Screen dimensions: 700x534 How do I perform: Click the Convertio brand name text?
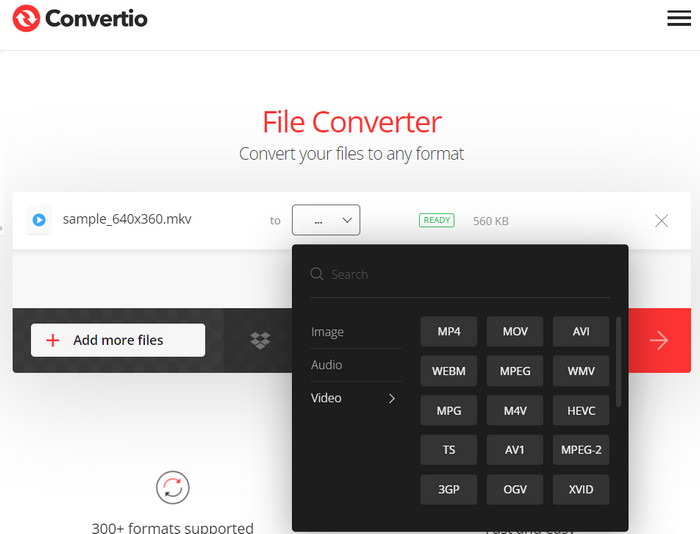pos(96,18)
